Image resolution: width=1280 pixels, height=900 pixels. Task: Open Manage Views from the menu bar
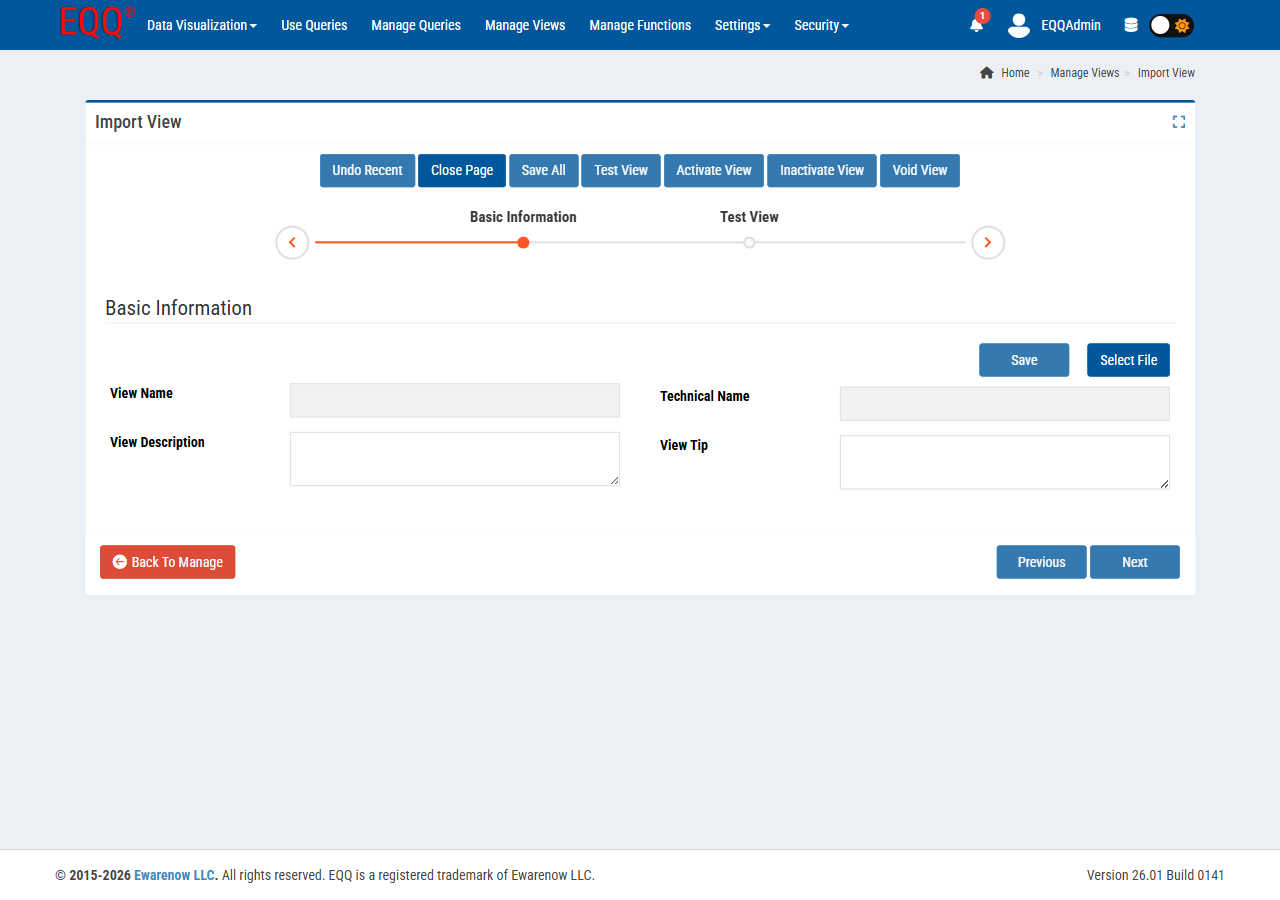tap(525, 25)
